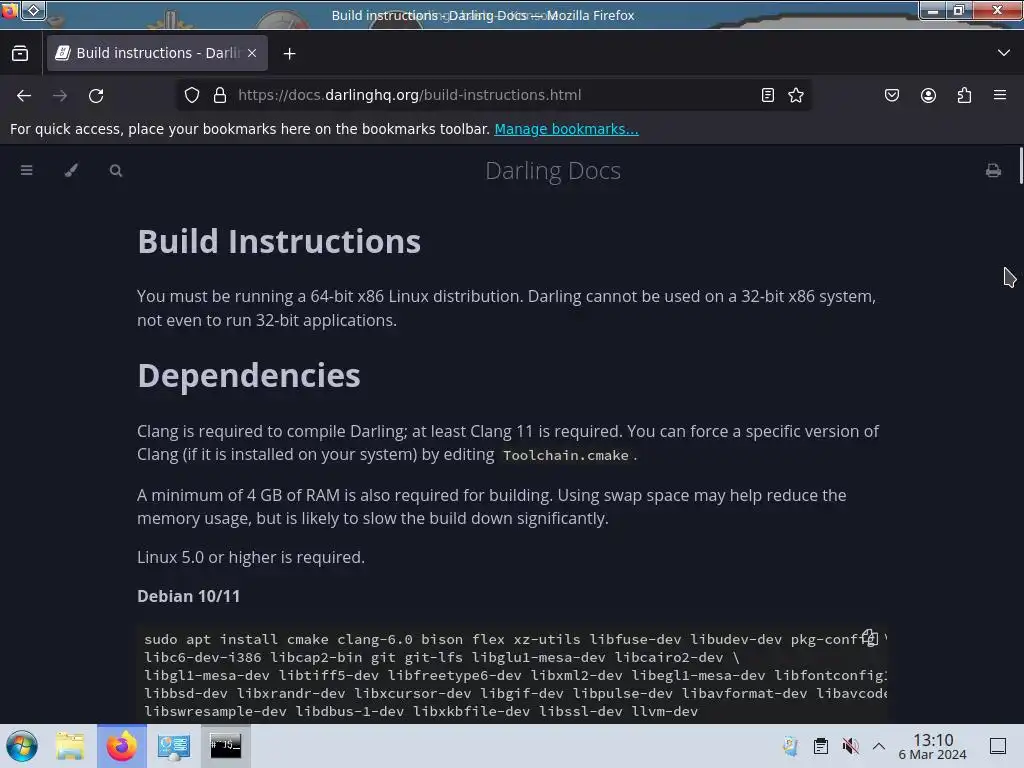
Task: Open the Firefox View recent browsing button
Action: [x=20, y=54]
